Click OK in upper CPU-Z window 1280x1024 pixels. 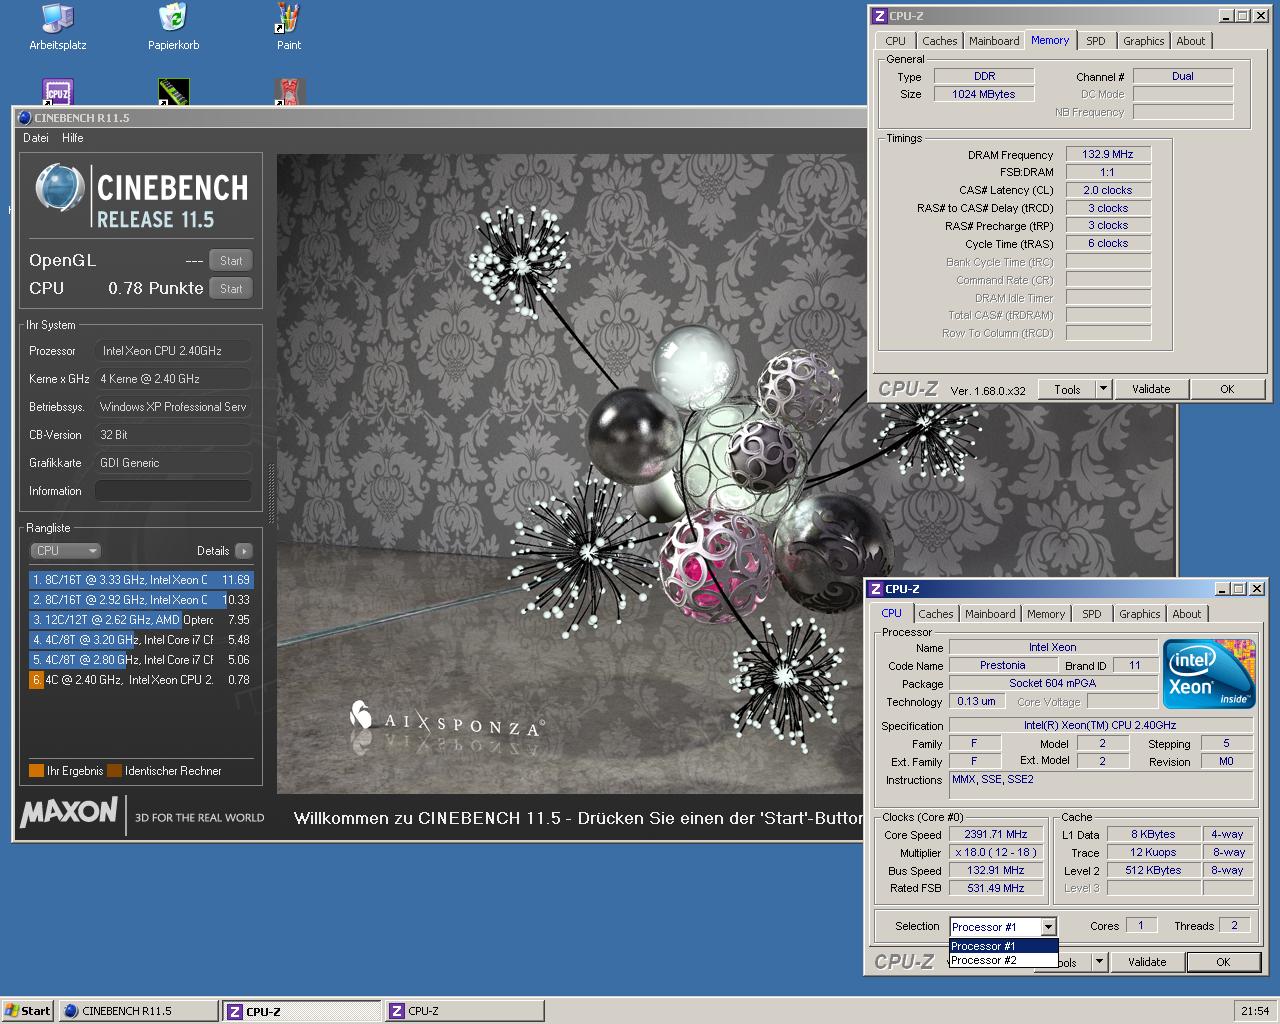(1227, 389)
